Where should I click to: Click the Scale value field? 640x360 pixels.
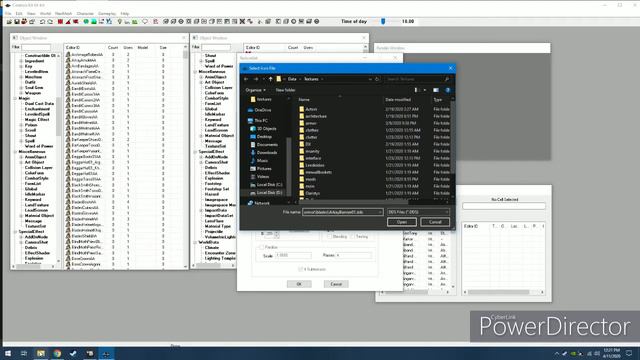tap(293, 256)
